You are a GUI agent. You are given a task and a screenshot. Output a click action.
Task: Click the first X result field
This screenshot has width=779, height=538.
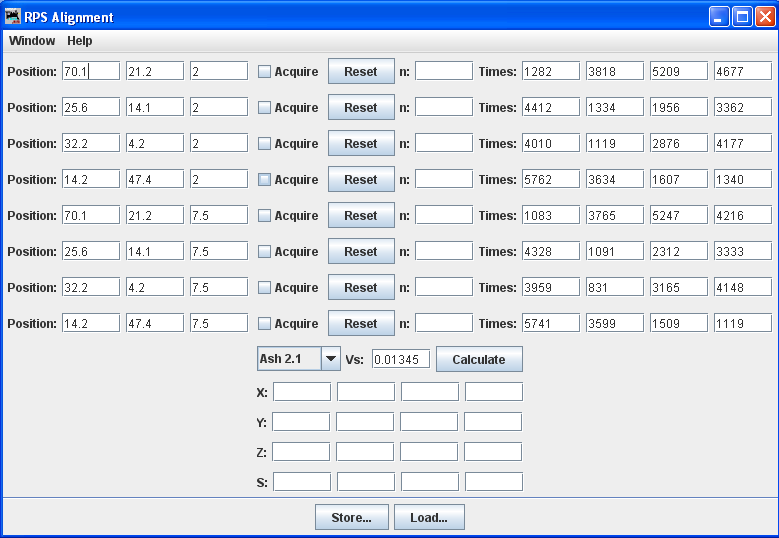coord(301,392)
